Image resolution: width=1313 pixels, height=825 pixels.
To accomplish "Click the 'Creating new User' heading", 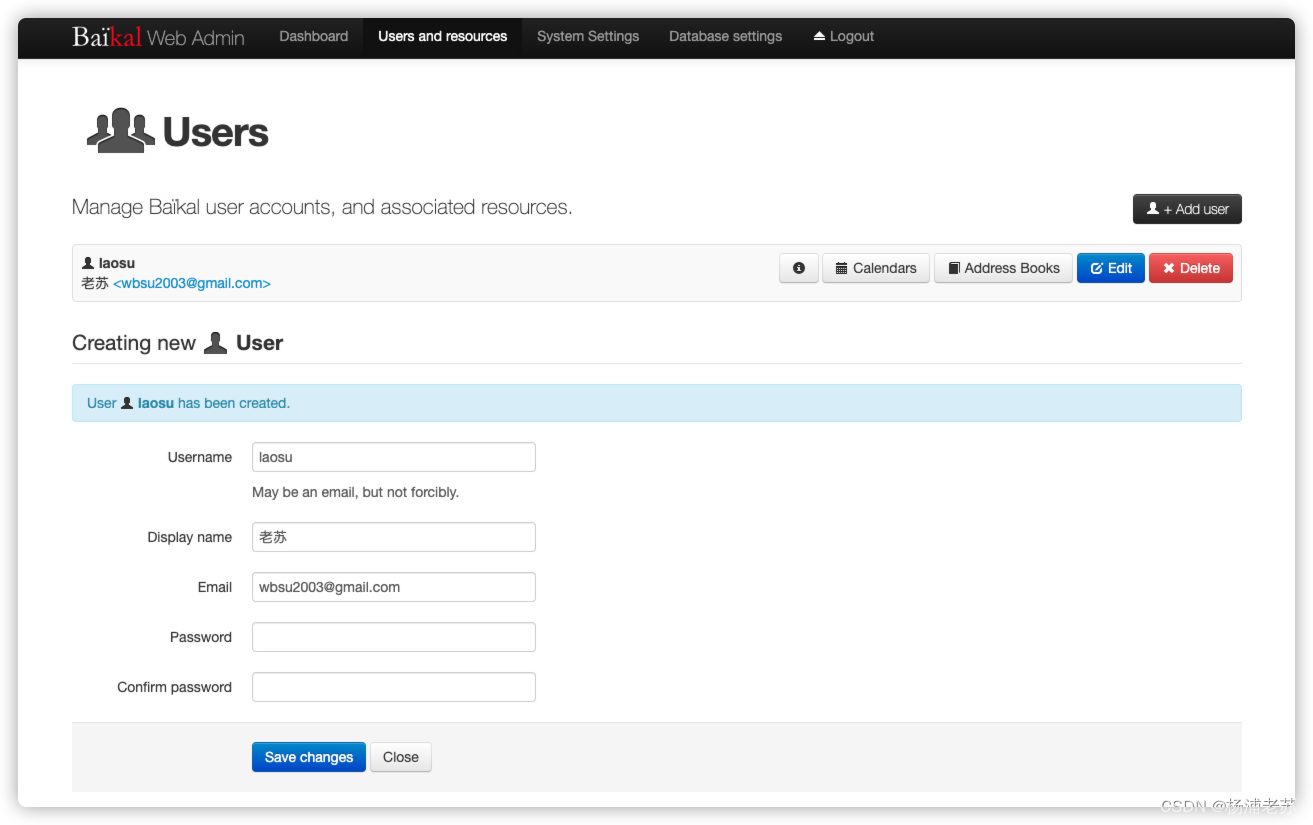I will click(178, 343).
